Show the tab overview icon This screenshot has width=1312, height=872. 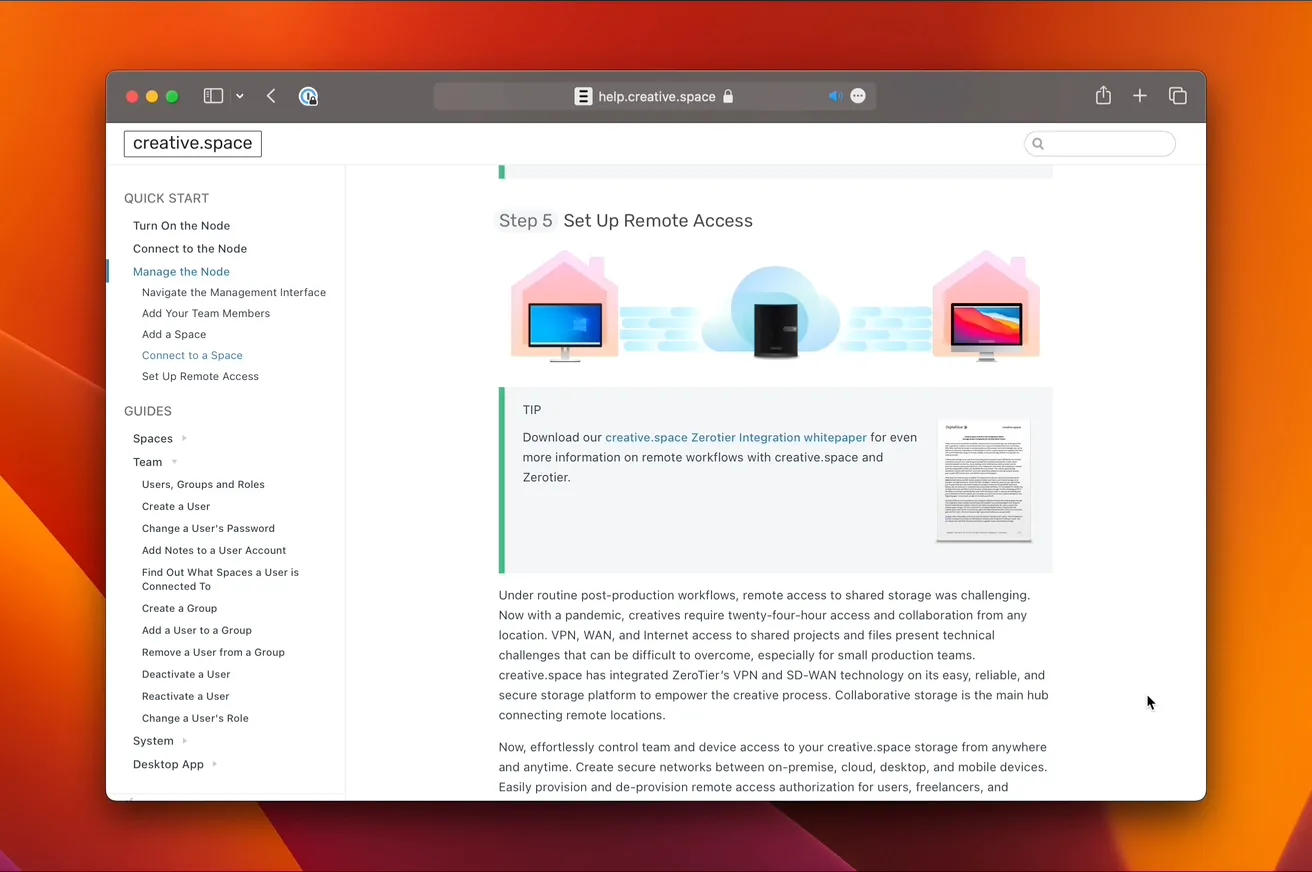point(1177,96)
